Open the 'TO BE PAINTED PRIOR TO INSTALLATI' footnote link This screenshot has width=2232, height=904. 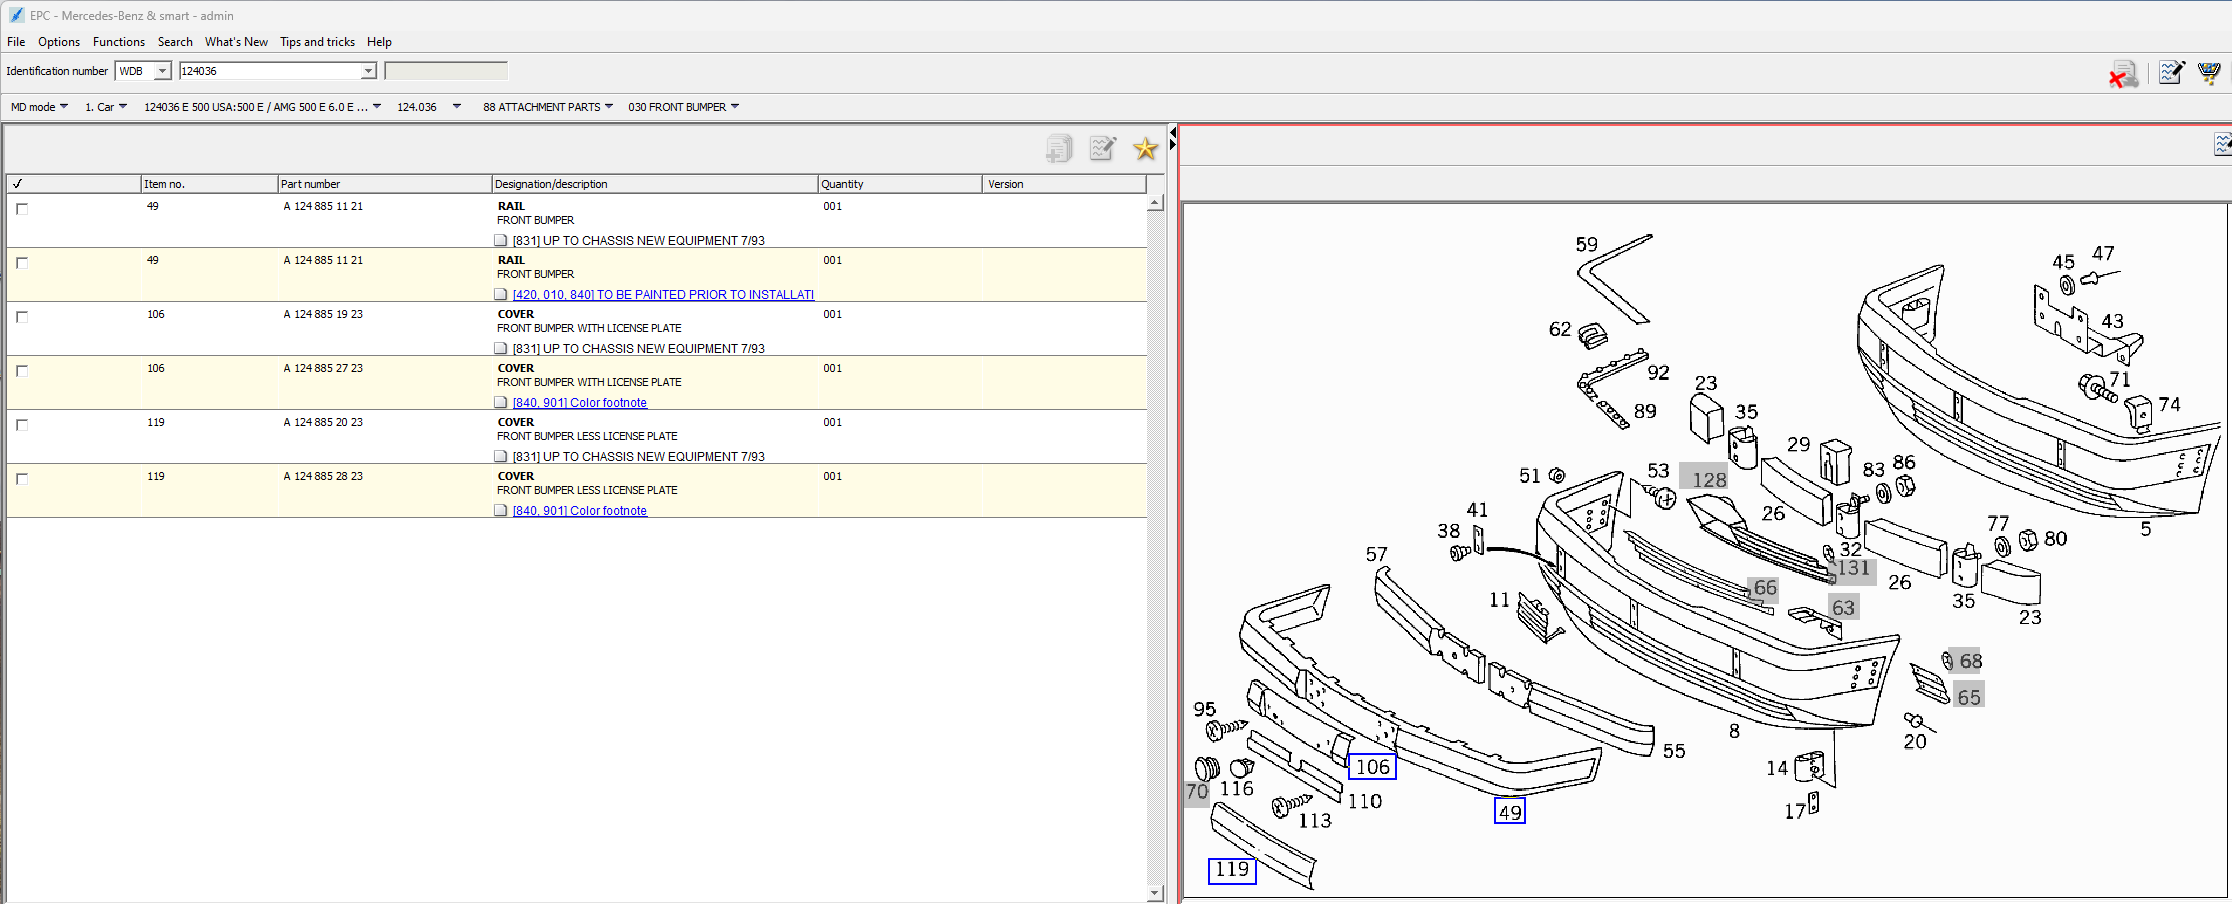click(x=663, y=295)
